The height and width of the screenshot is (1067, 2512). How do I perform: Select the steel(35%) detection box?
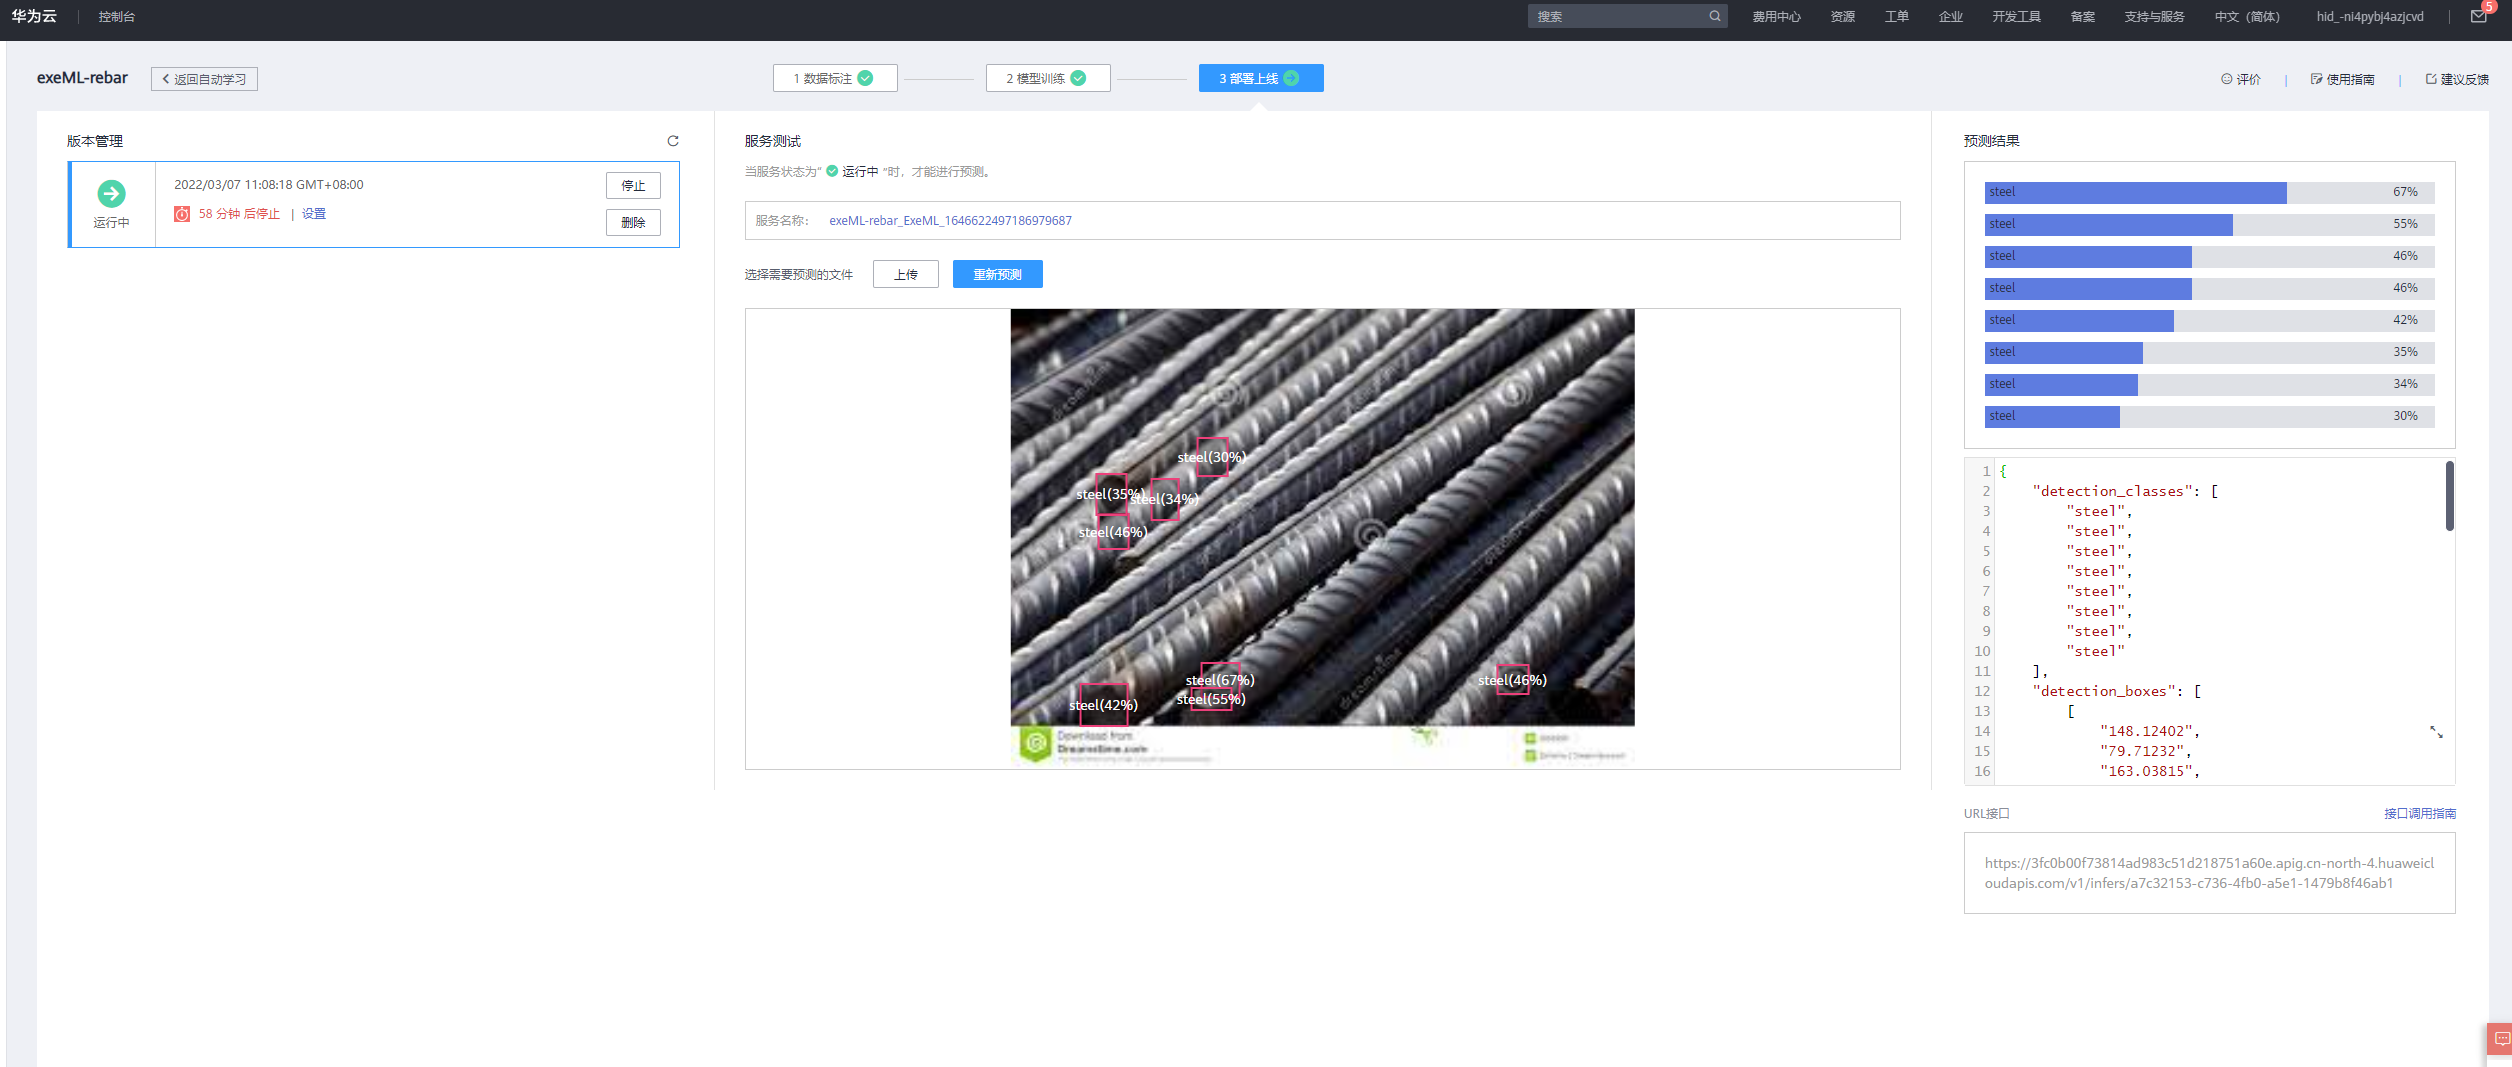click(1111, 494)
